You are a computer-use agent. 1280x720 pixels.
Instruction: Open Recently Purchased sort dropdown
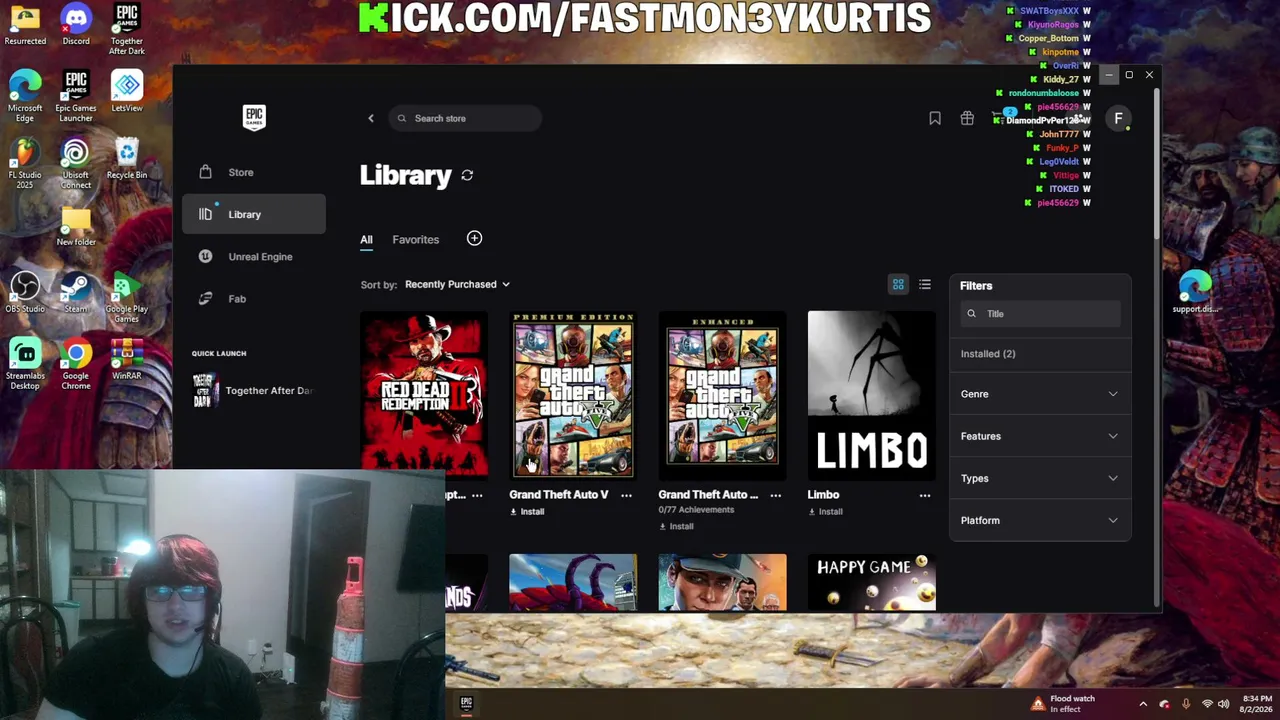pos(457,284)
